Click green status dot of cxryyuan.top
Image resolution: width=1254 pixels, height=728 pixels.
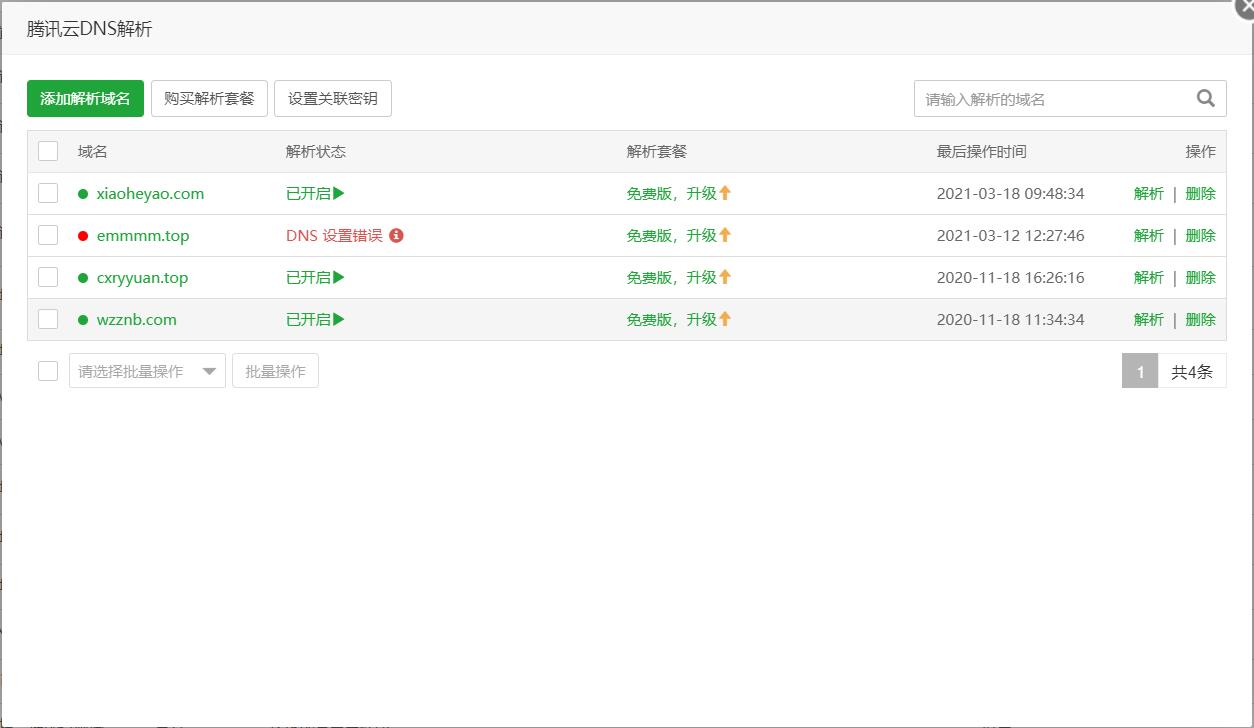point(83,278)
